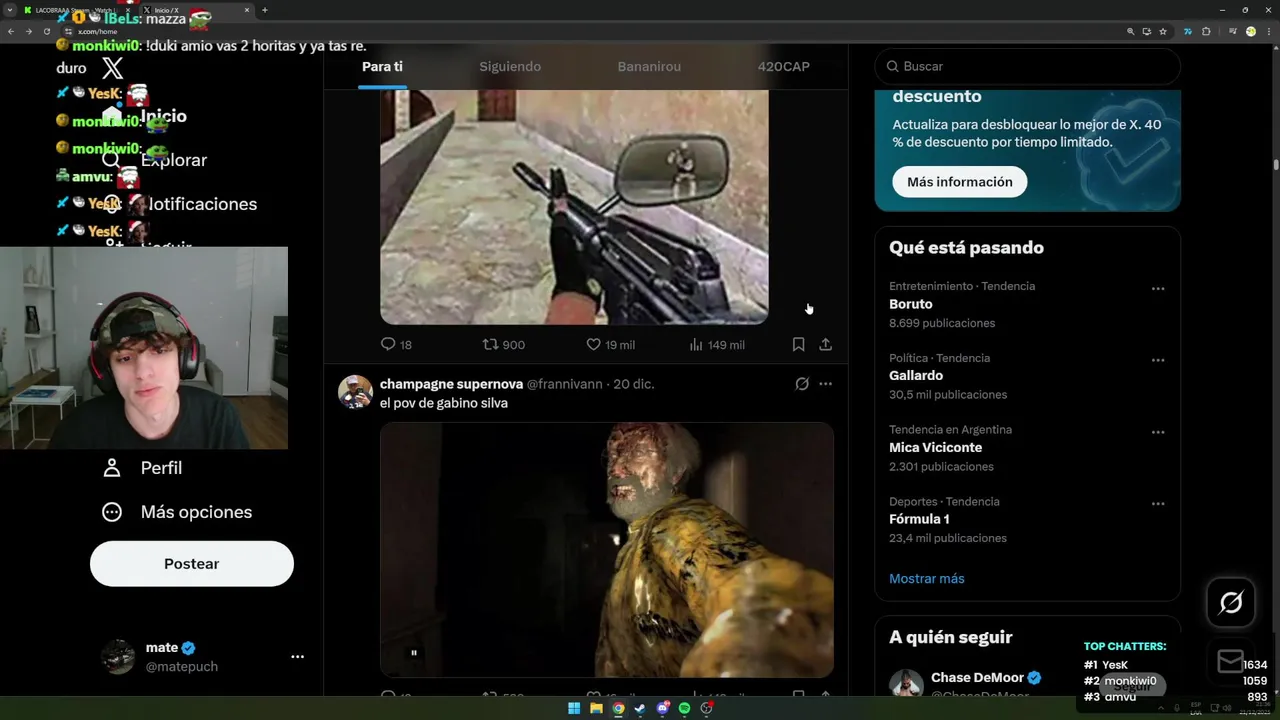Open the Explorar search page
The height and width of the screenshot is (720, 1280).
point(155,160)
